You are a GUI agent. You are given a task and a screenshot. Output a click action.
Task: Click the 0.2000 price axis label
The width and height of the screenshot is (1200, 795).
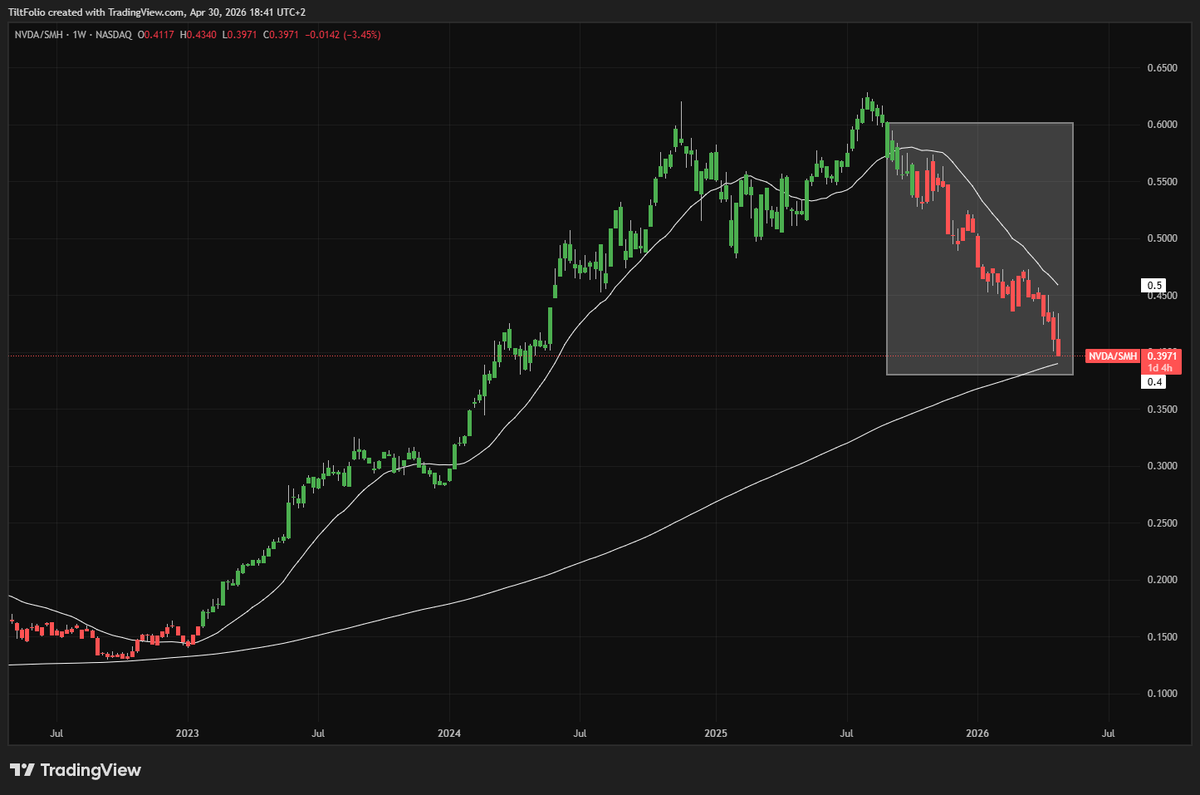click(1161, 580)
